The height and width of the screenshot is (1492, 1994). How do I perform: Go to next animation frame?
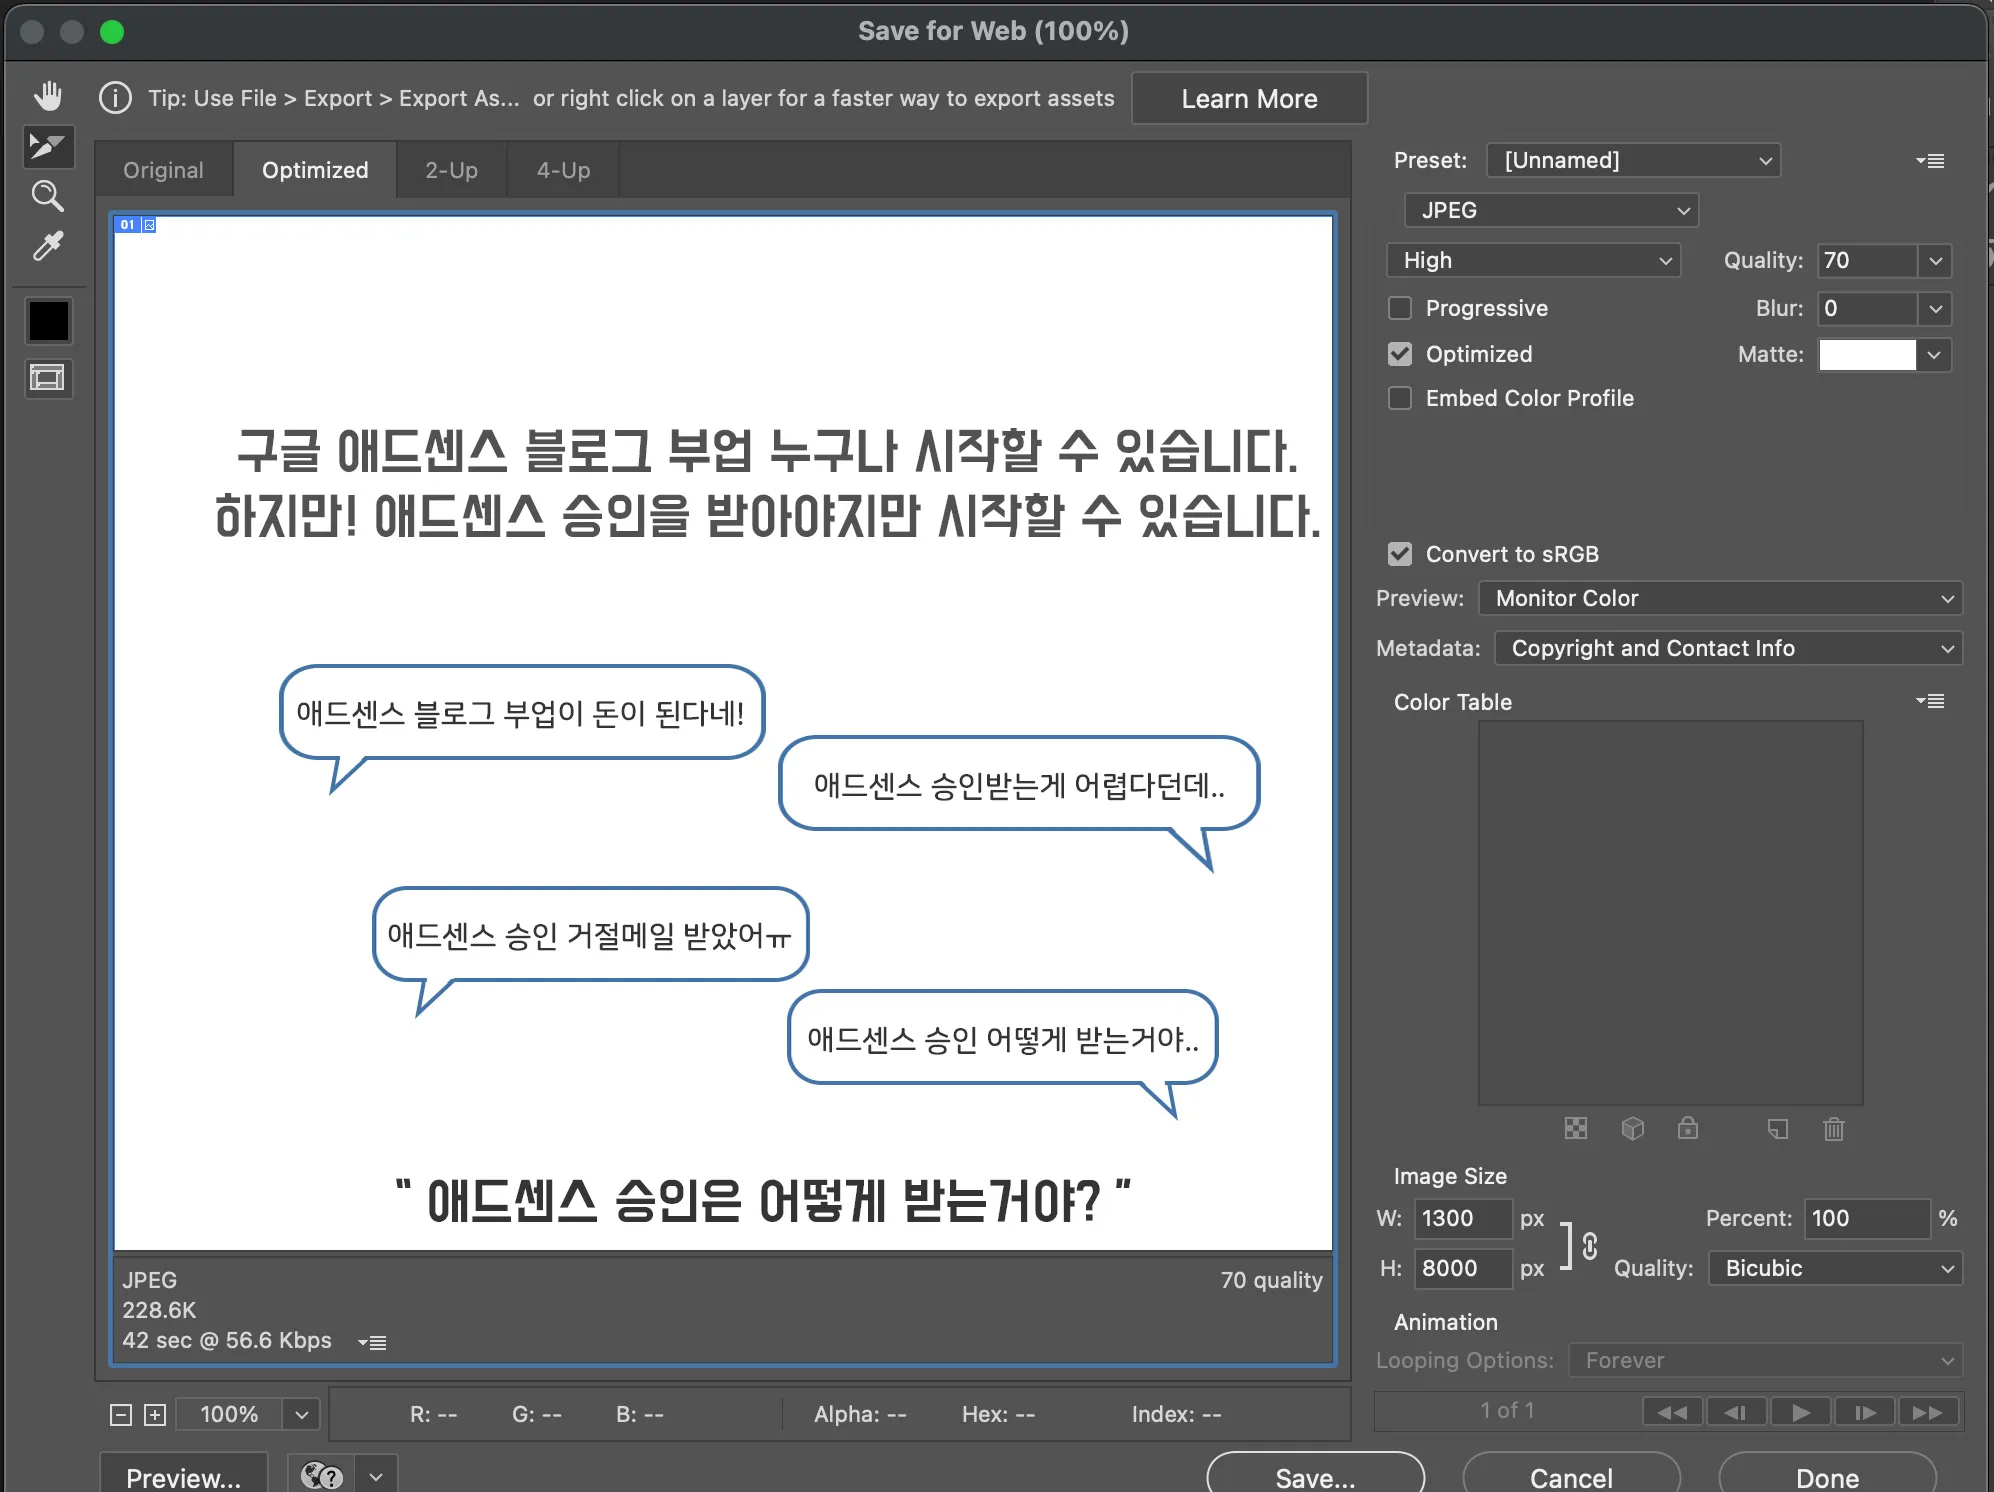pyautogui.click(x=1865, y=1412)
